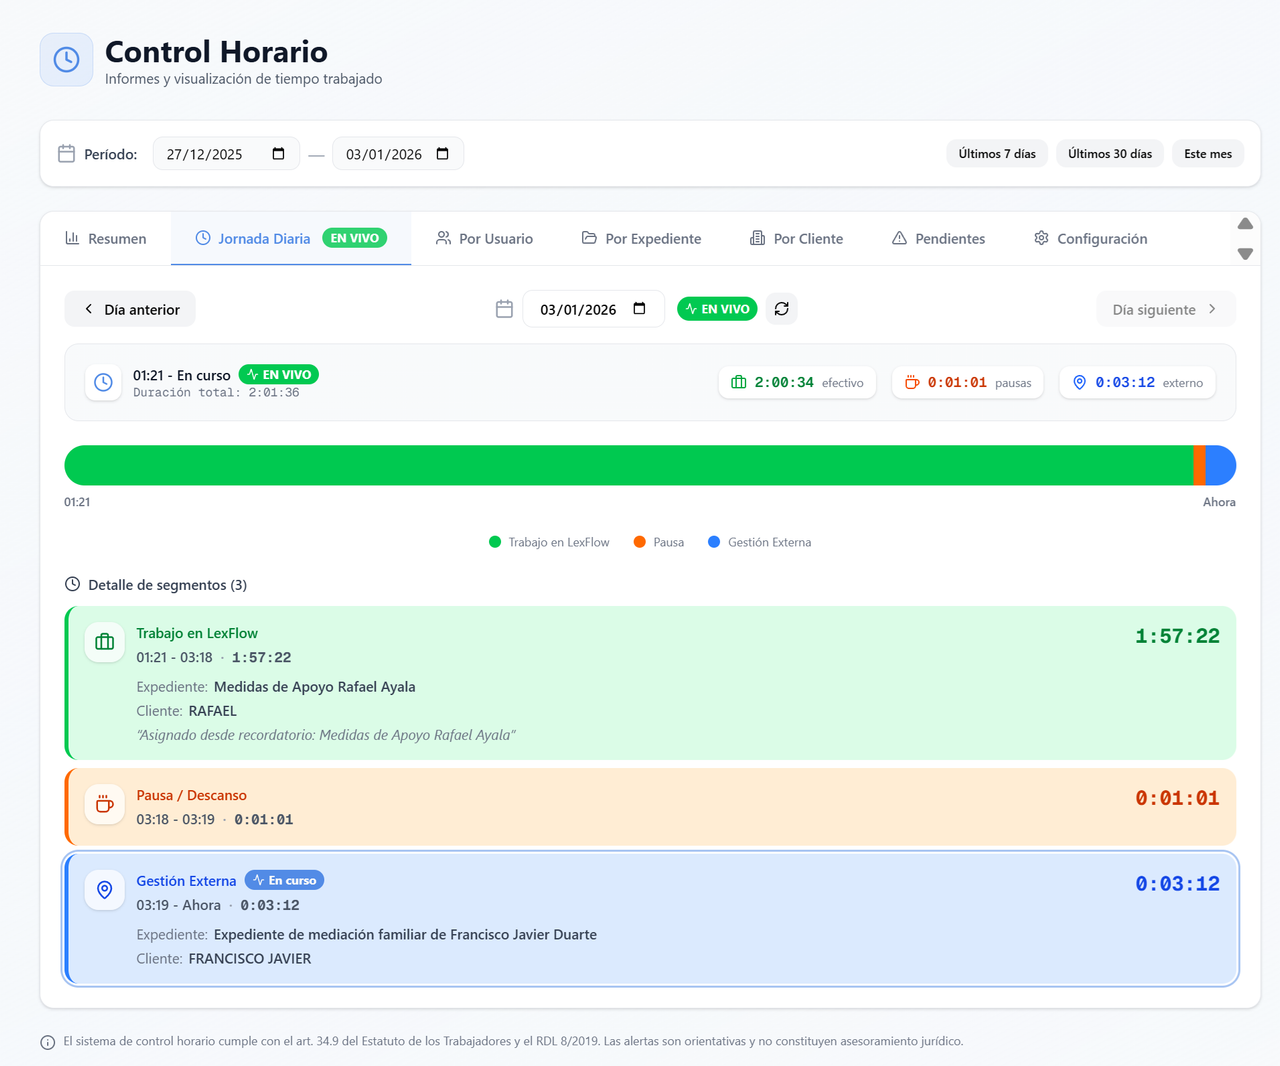Toggle the green EN VIVO button by date field
1280x1066 pixels.
coord(717,309)
